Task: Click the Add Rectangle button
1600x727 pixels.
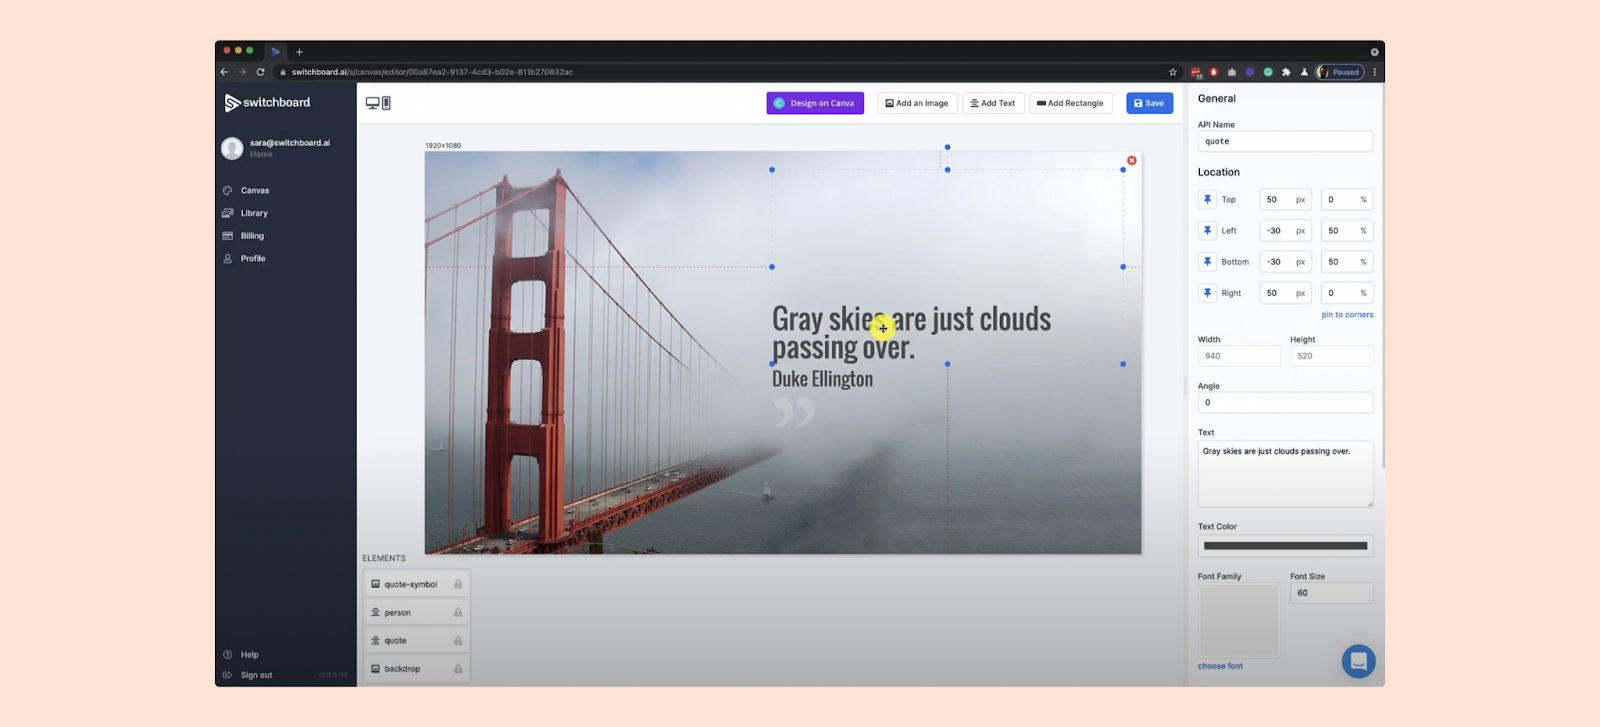Action: coord(1071,103)
